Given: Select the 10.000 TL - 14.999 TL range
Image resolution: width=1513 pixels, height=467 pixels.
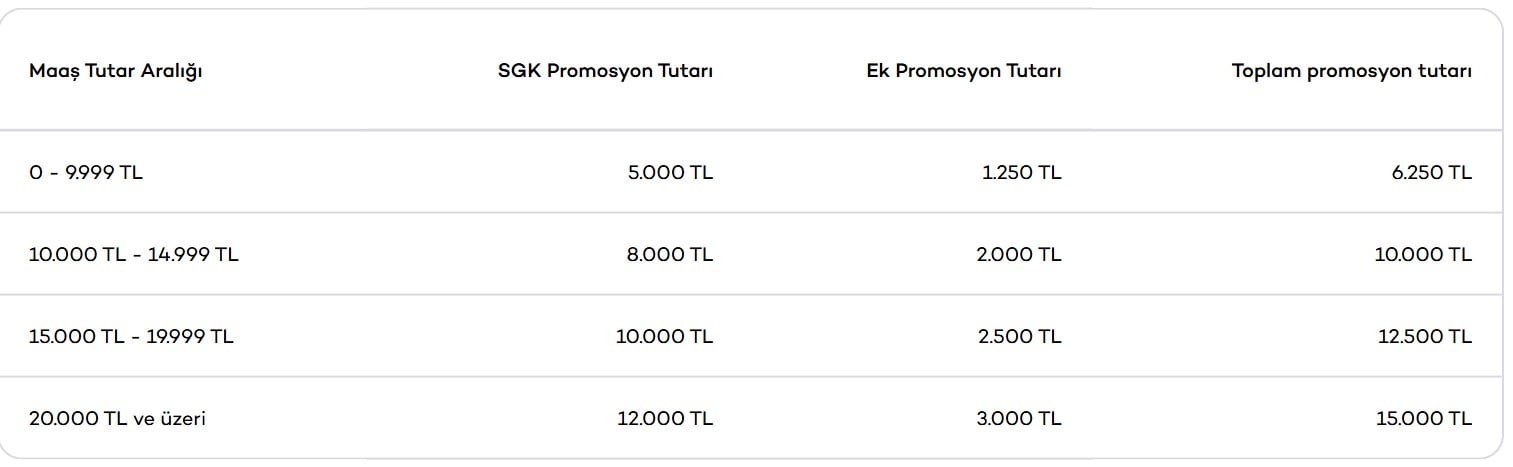Looking at the screenshot, I should [x=134, y=254].
